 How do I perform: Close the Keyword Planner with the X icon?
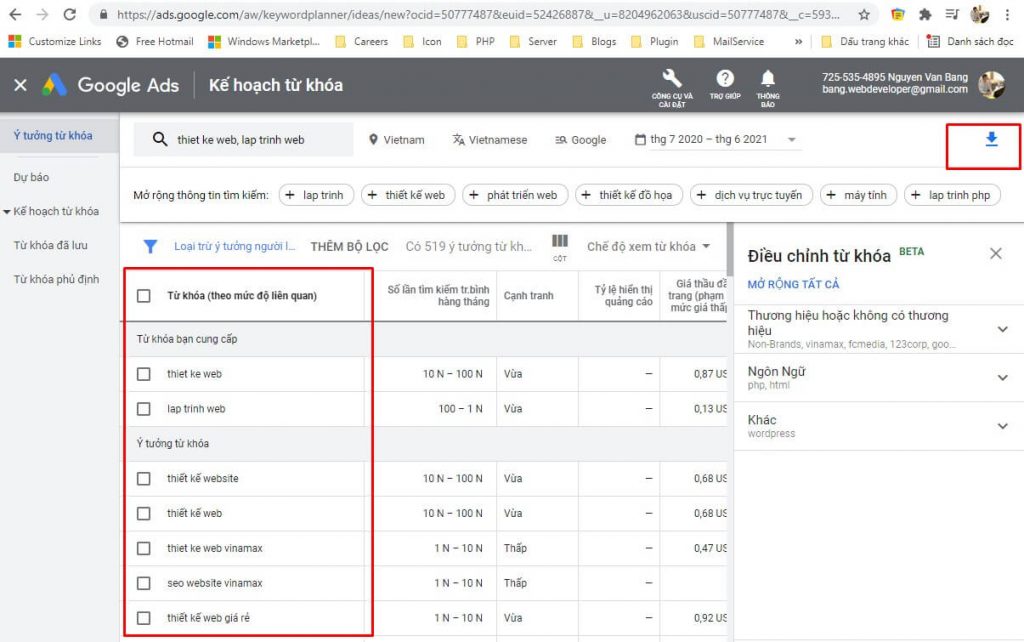(20, 85)
